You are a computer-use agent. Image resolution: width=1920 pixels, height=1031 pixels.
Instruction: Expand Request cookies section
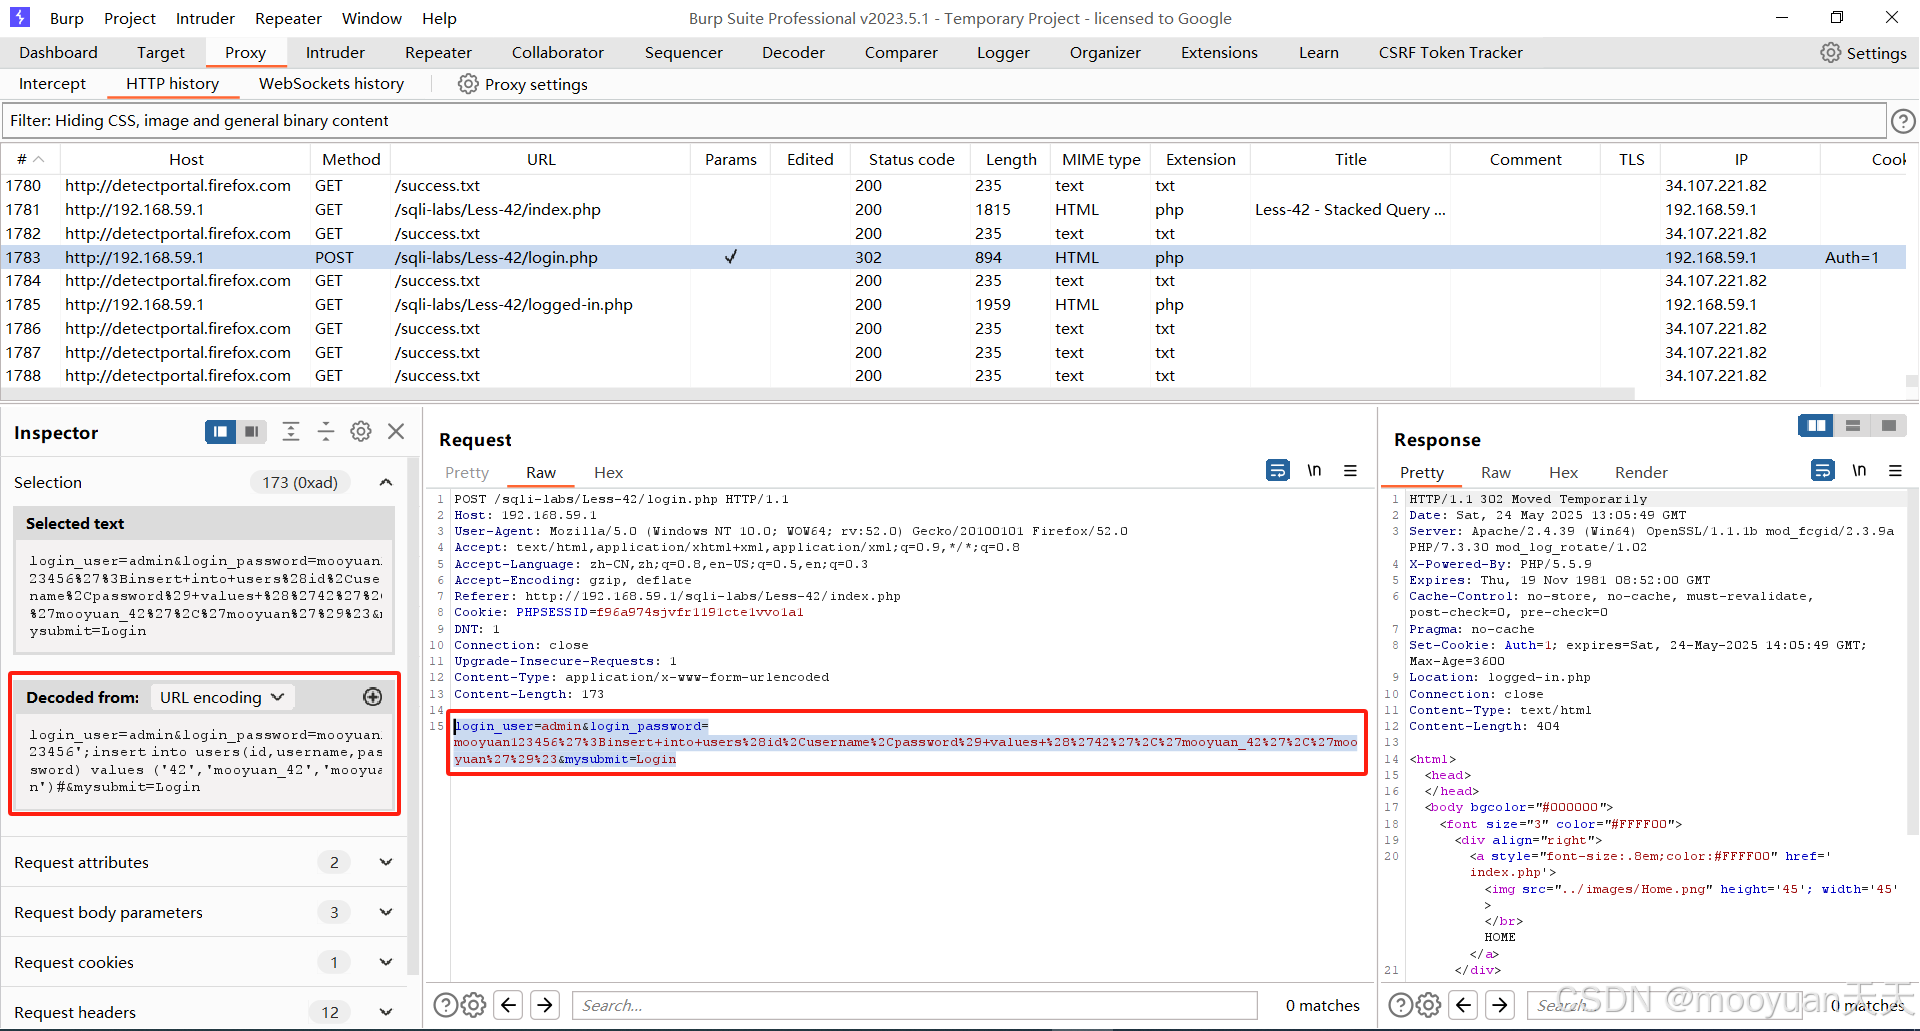click(x=386, y=962)
